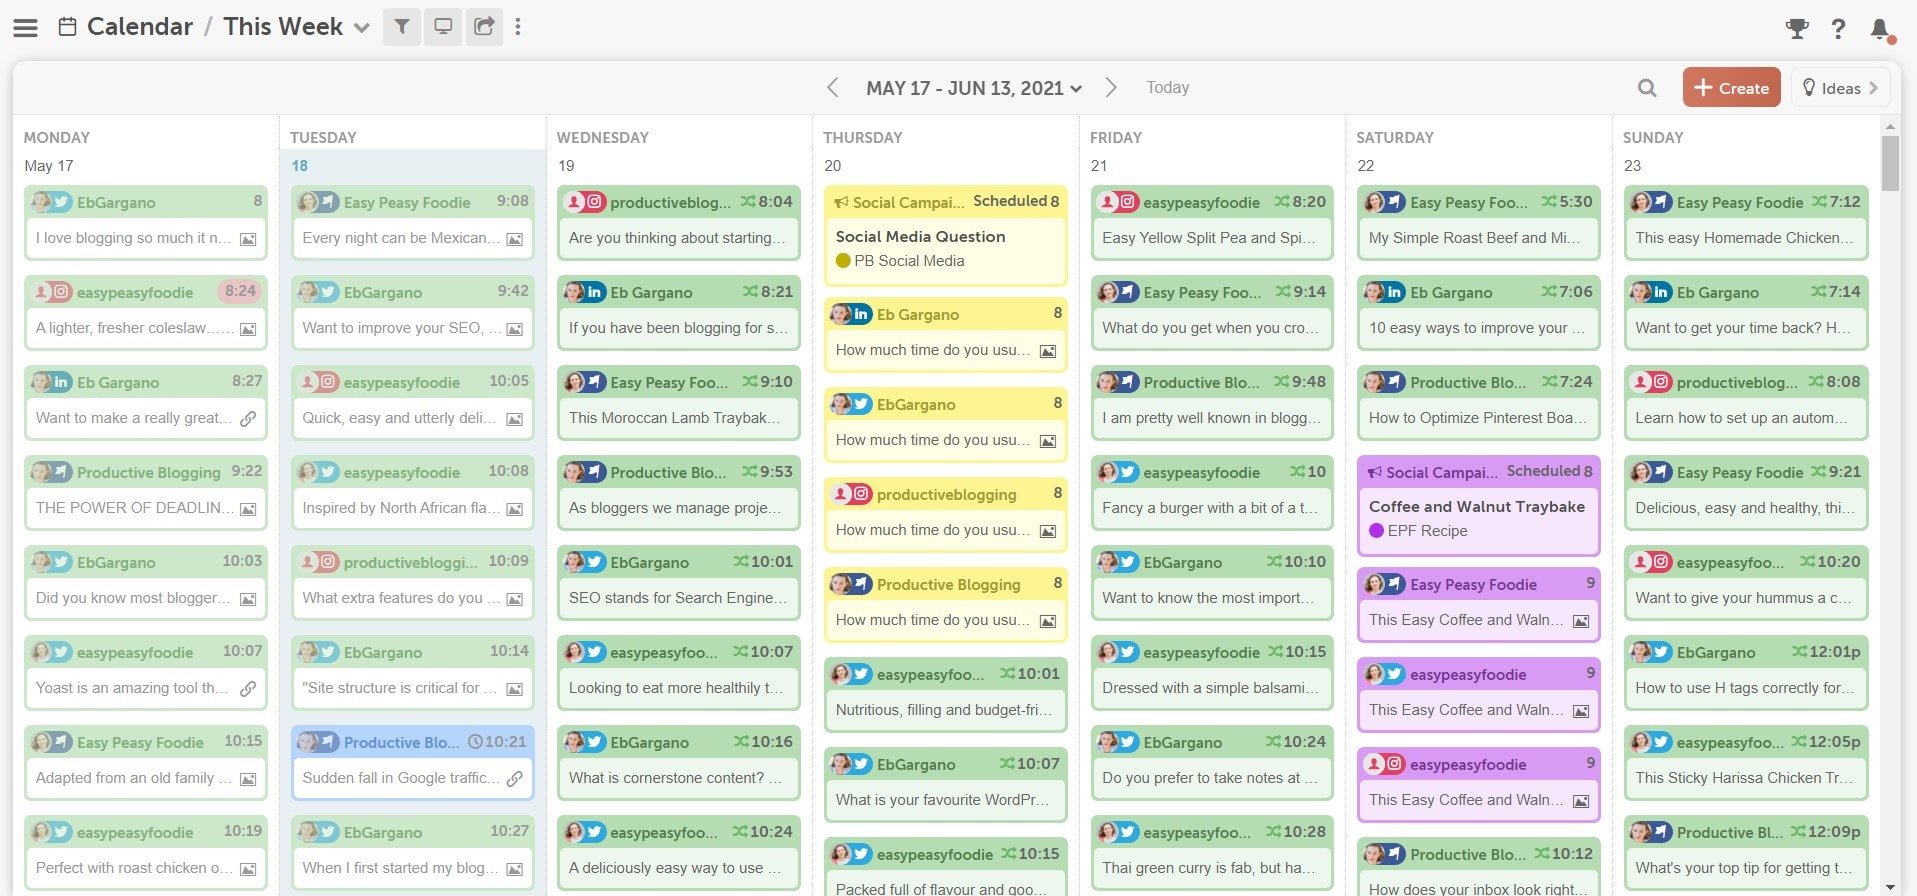Open 'What is your favourite WordPr...' post
This screenshot has width=1917, height=896.
pyautogui.click(x=945, y=785)
